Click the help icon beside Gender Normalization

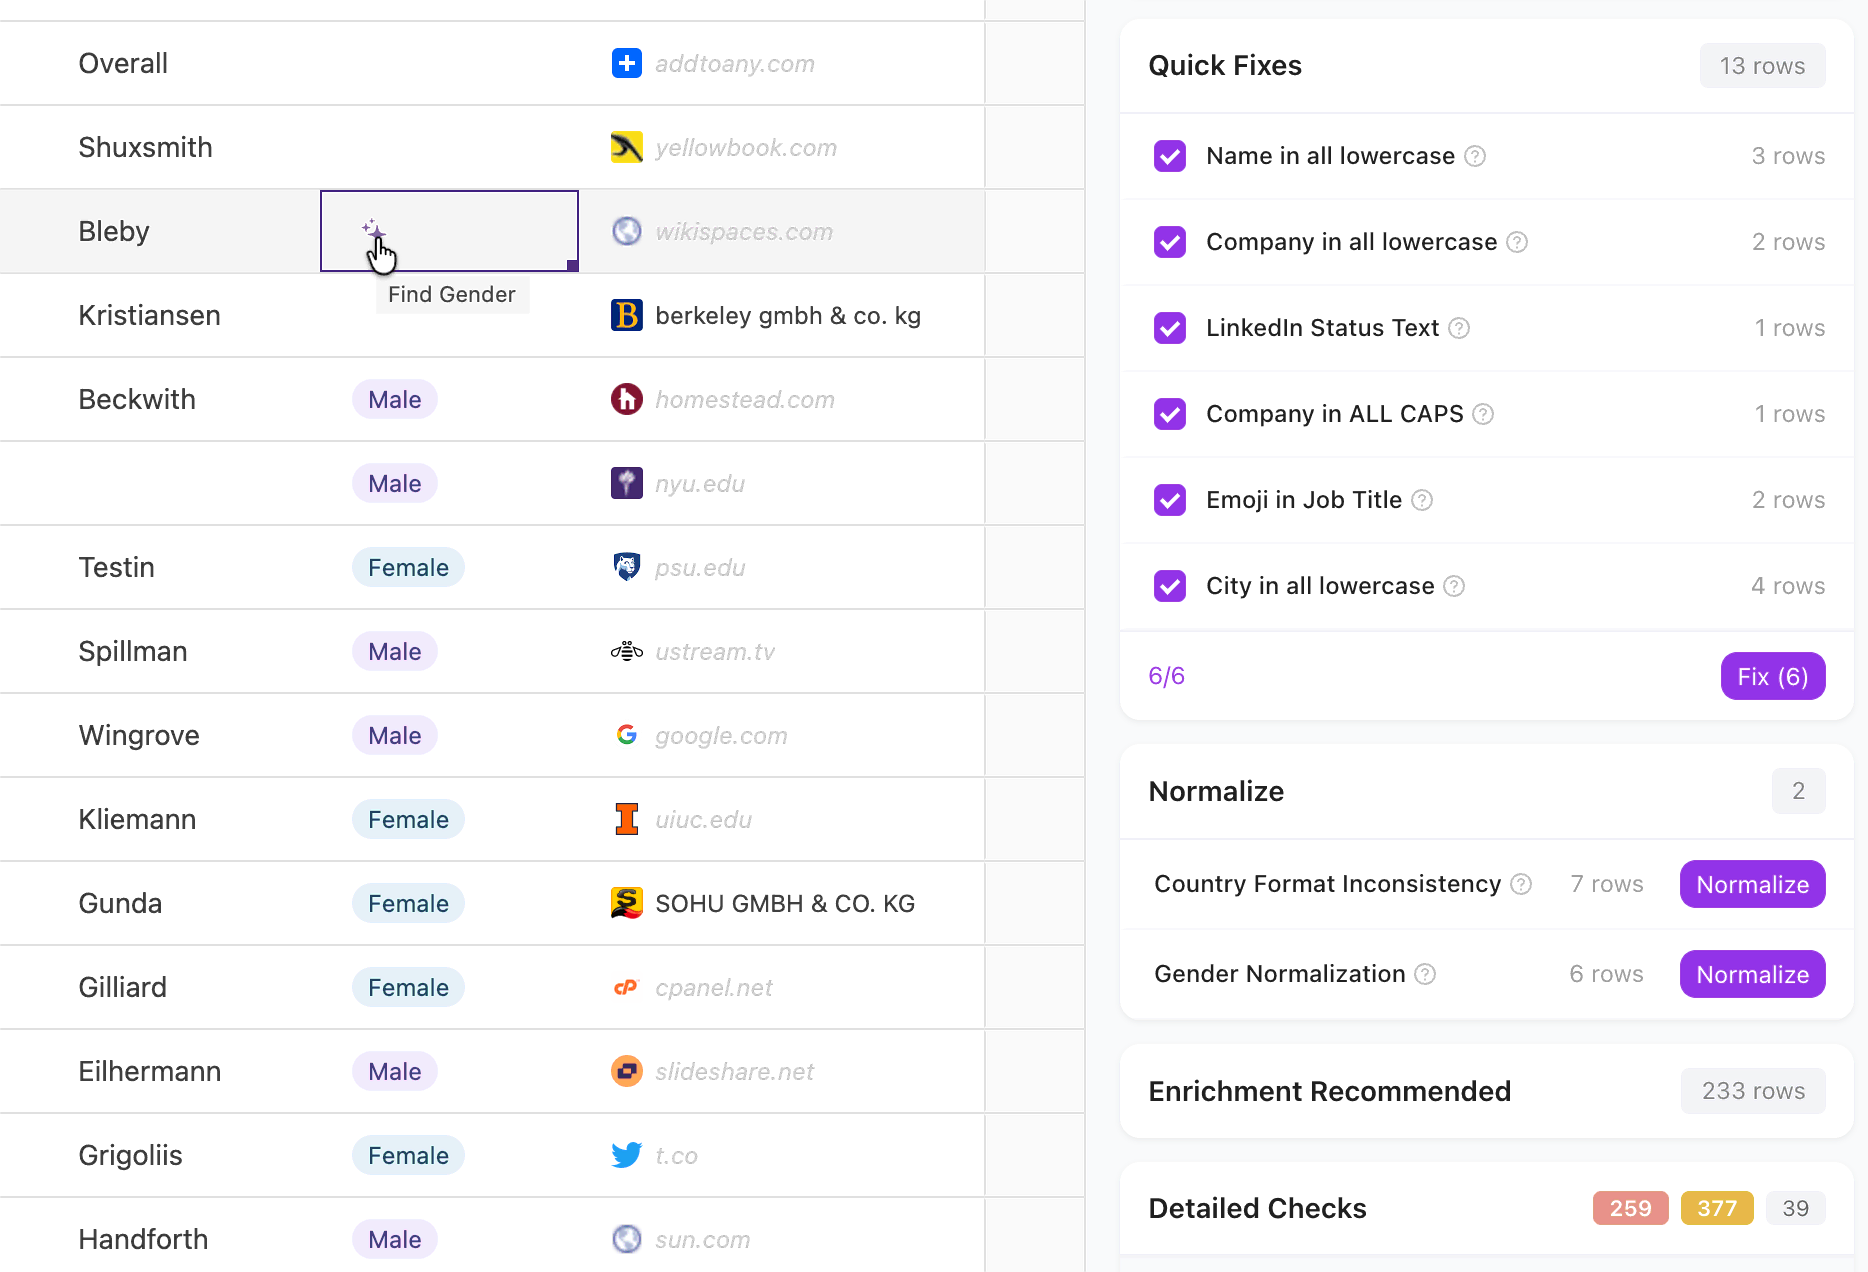click(x=1426, y=974)
